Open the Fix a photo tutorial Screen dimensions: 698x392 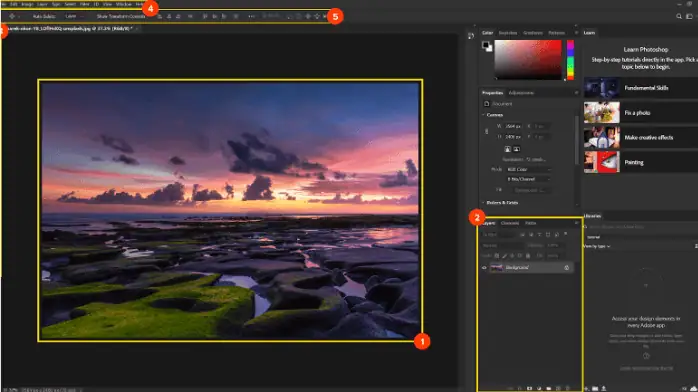(x=641, y=113)
